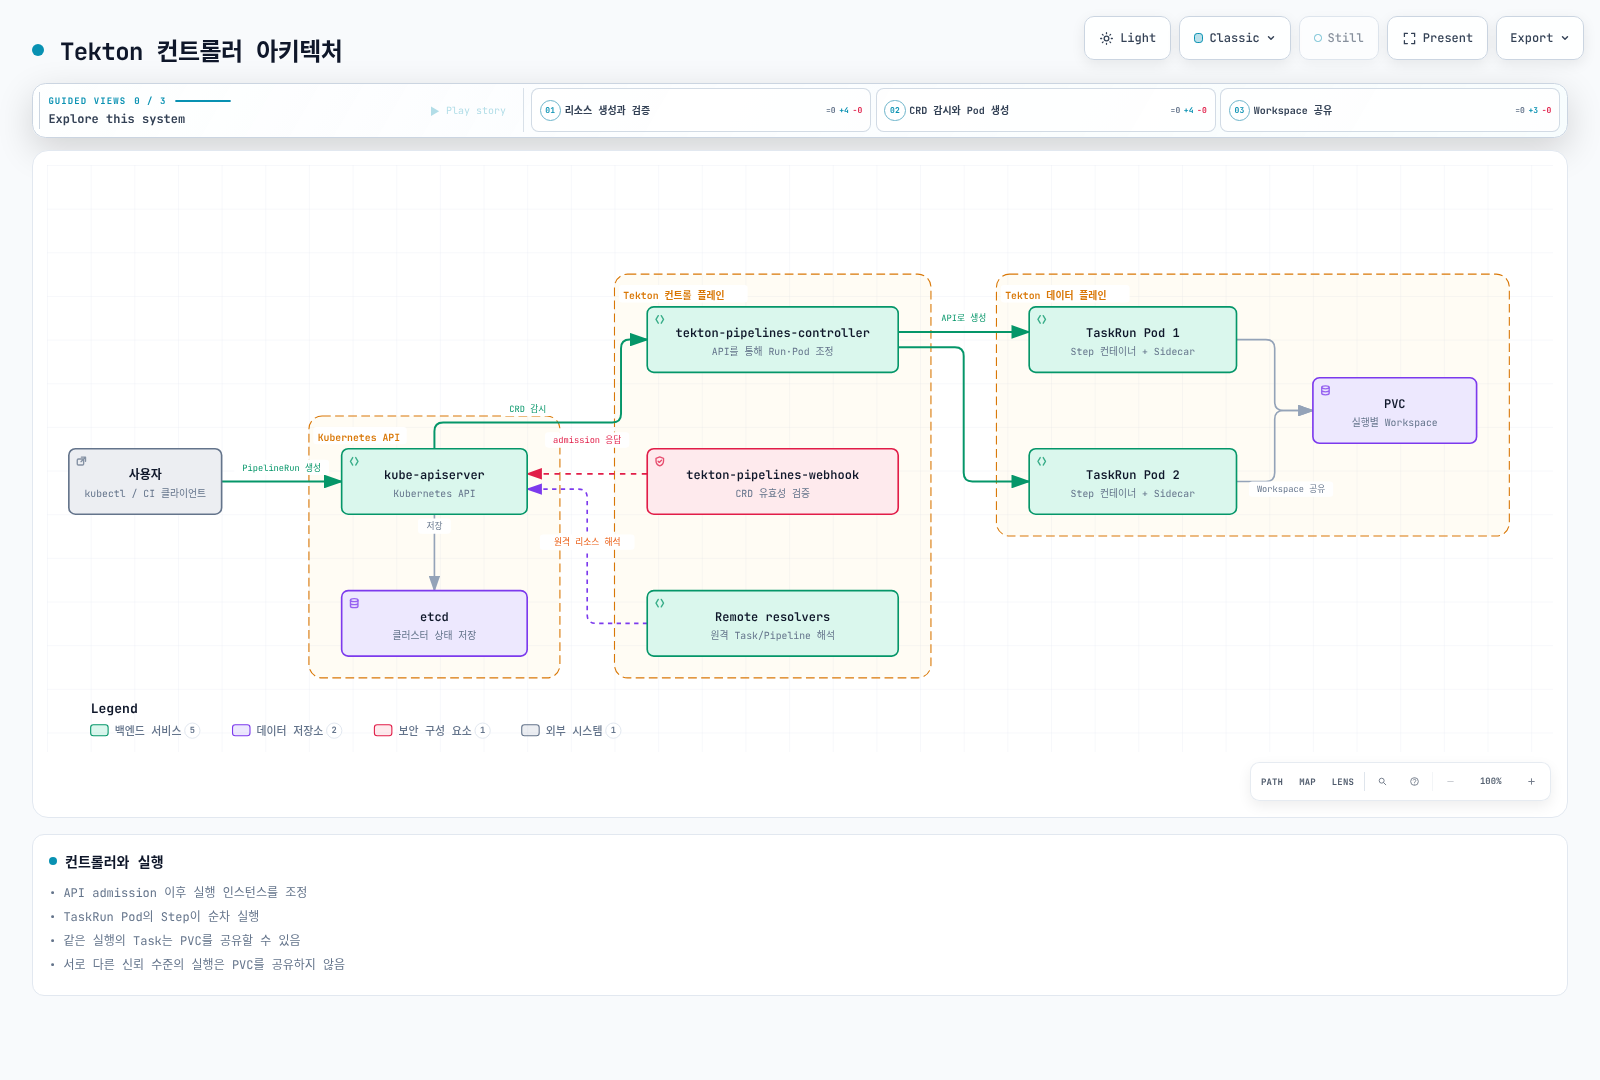The width and height of the screenshot is (1600, 1080).
Task: Click the Tekton 컨트롤 플레인 group label
Action: tap(673, 295)
